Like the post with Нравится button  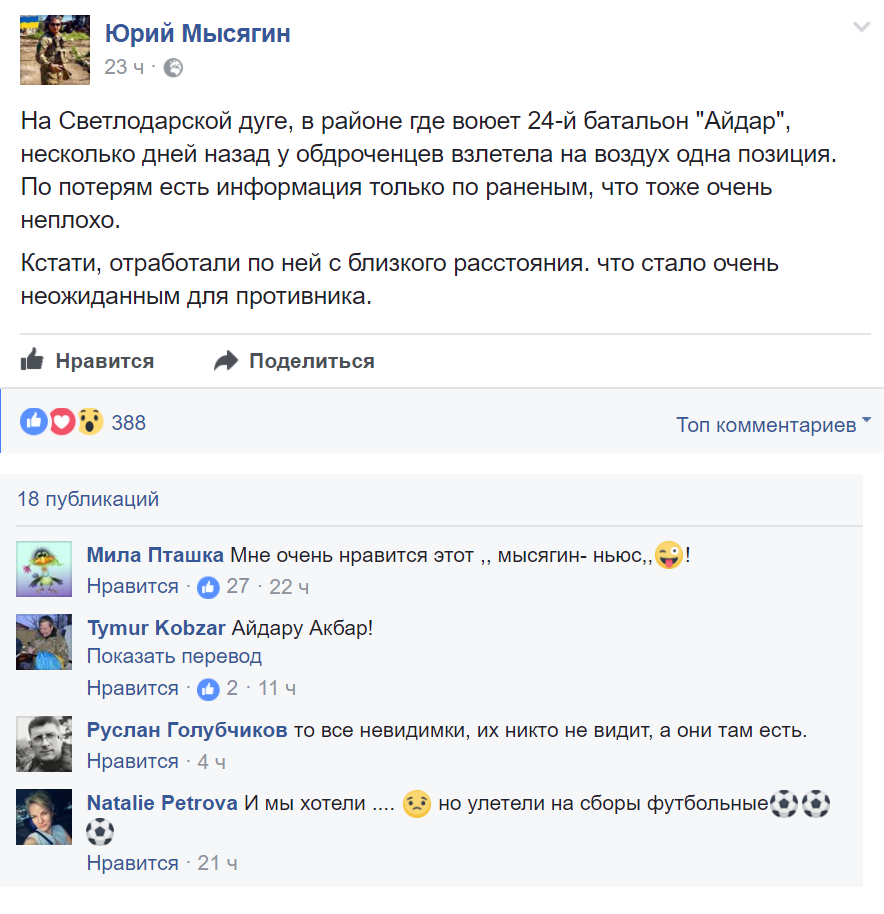(x=87, y=360)
